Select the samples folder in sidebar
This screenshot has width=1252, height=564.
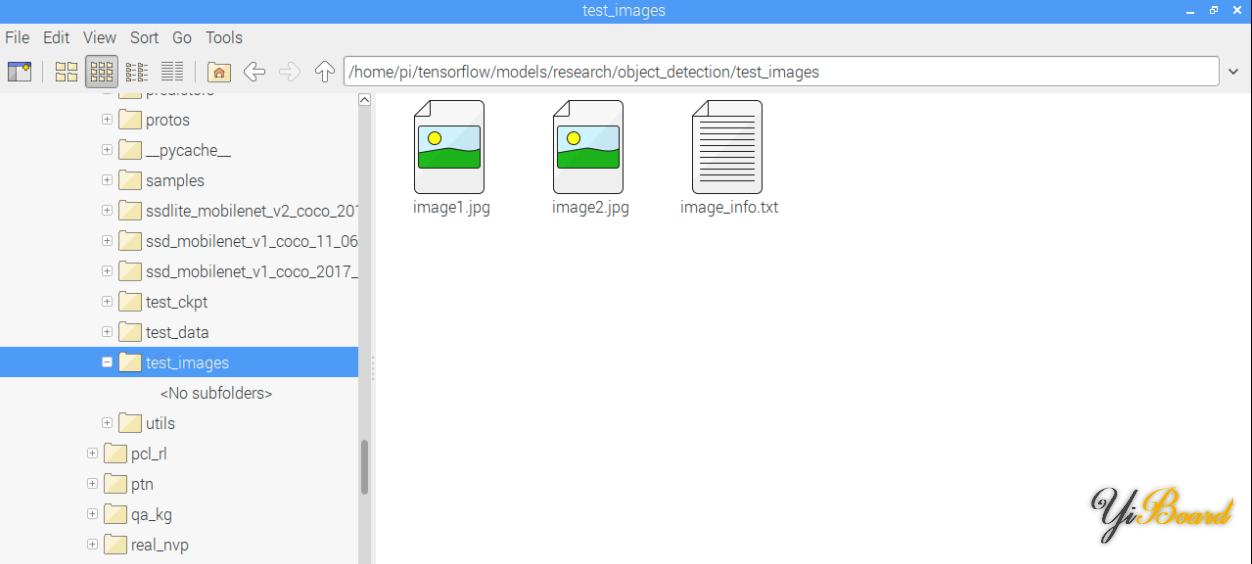(174, 181)
